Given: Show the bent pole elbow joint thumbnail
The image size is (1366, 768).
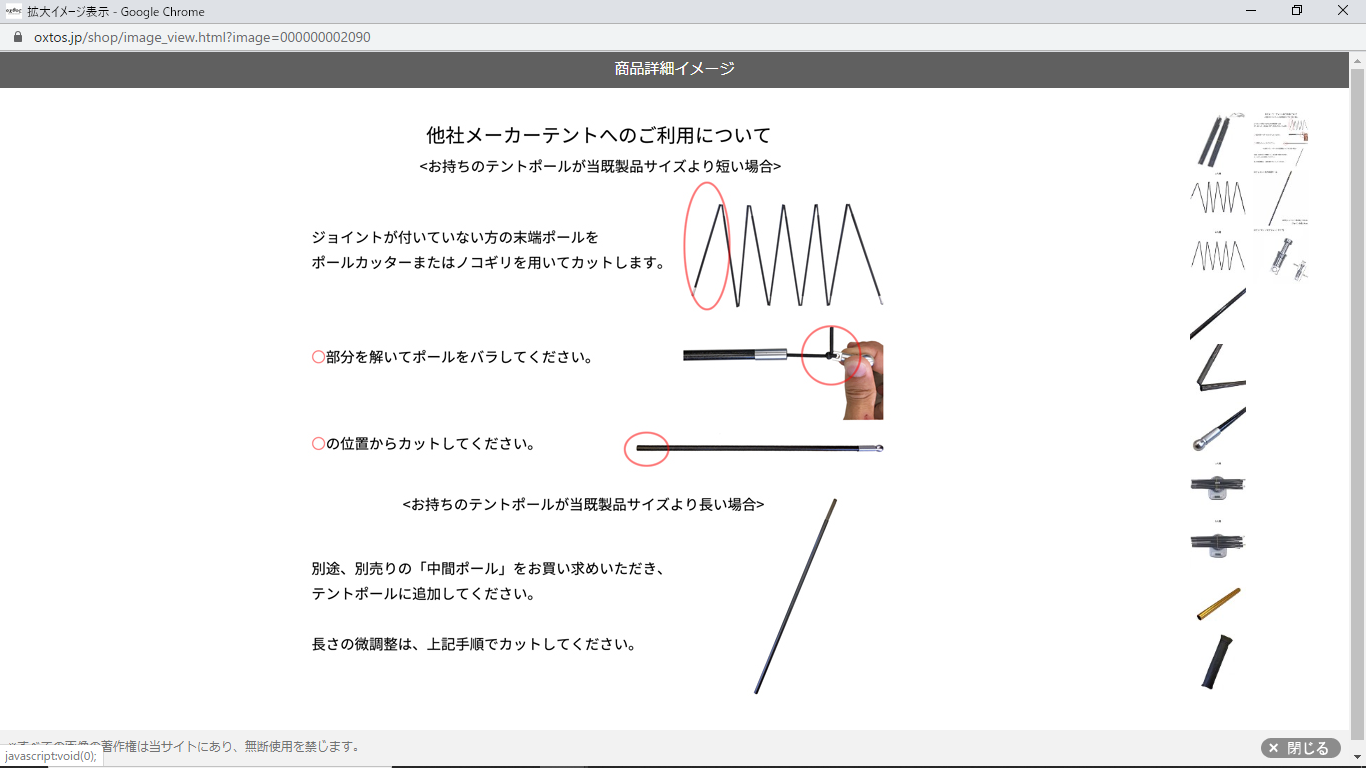Looking at the screenshot, I should 1217,369.
